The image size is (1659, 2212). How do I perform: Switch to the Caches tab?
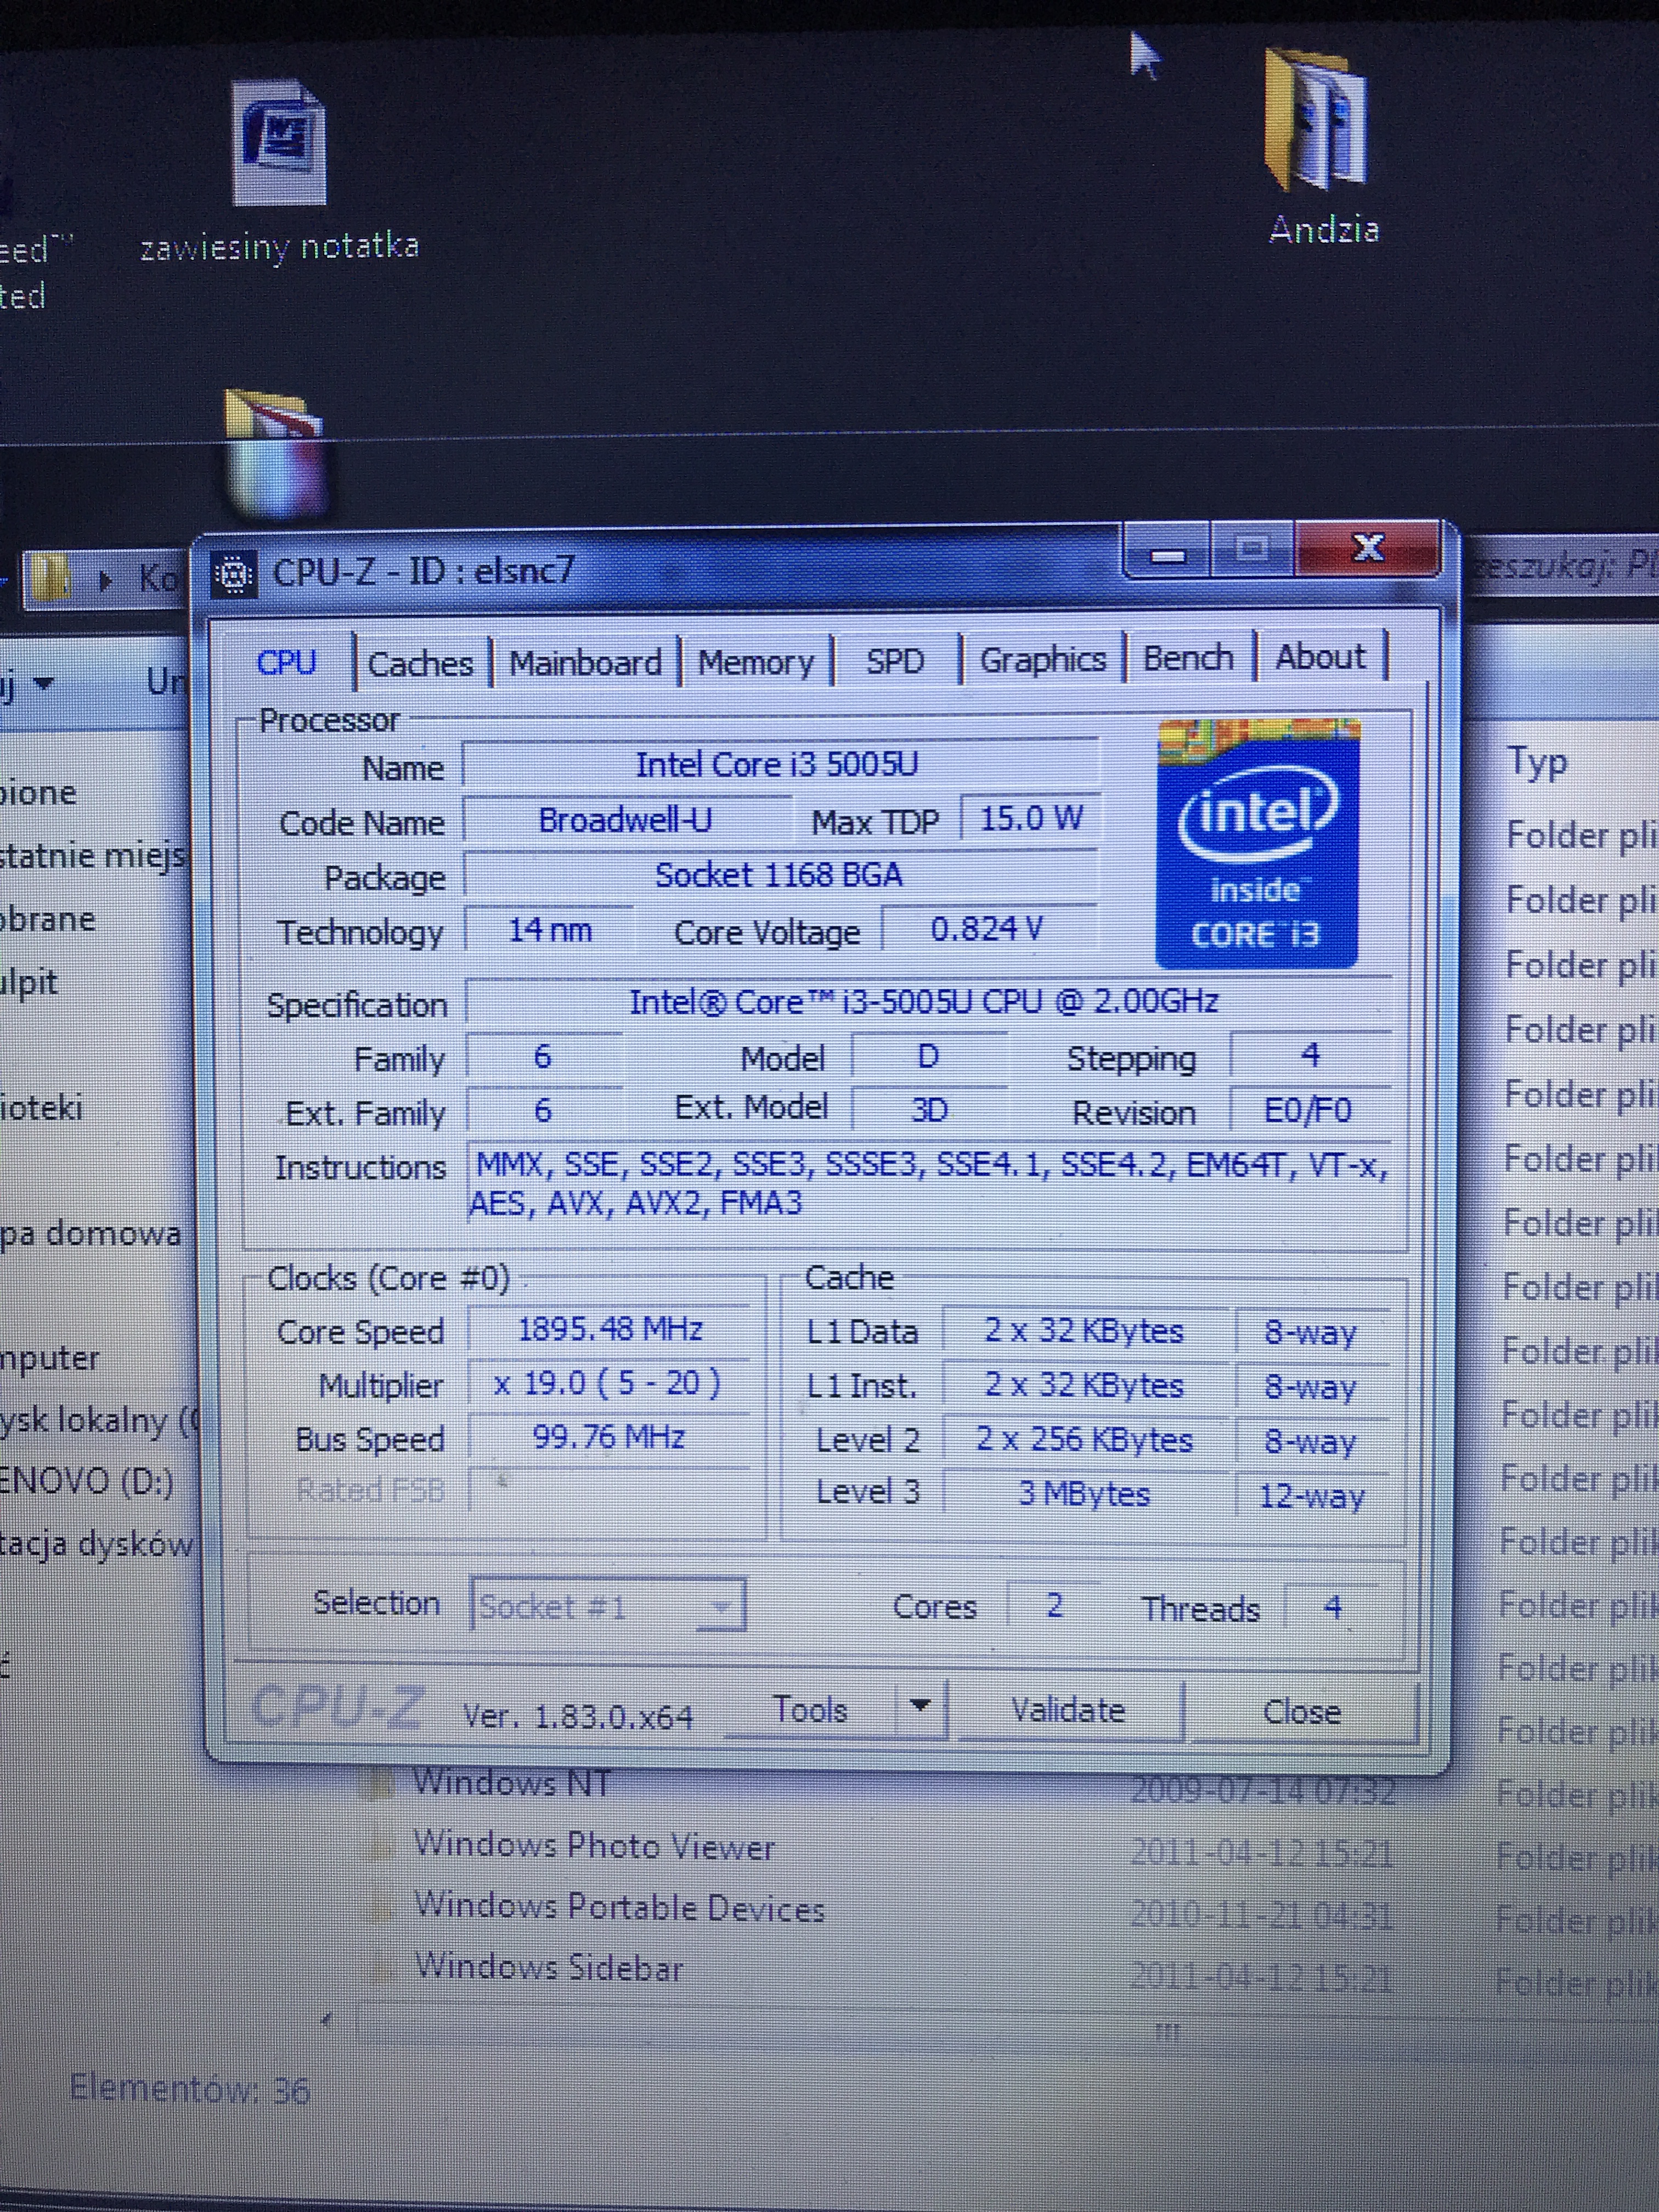[420, 664]
